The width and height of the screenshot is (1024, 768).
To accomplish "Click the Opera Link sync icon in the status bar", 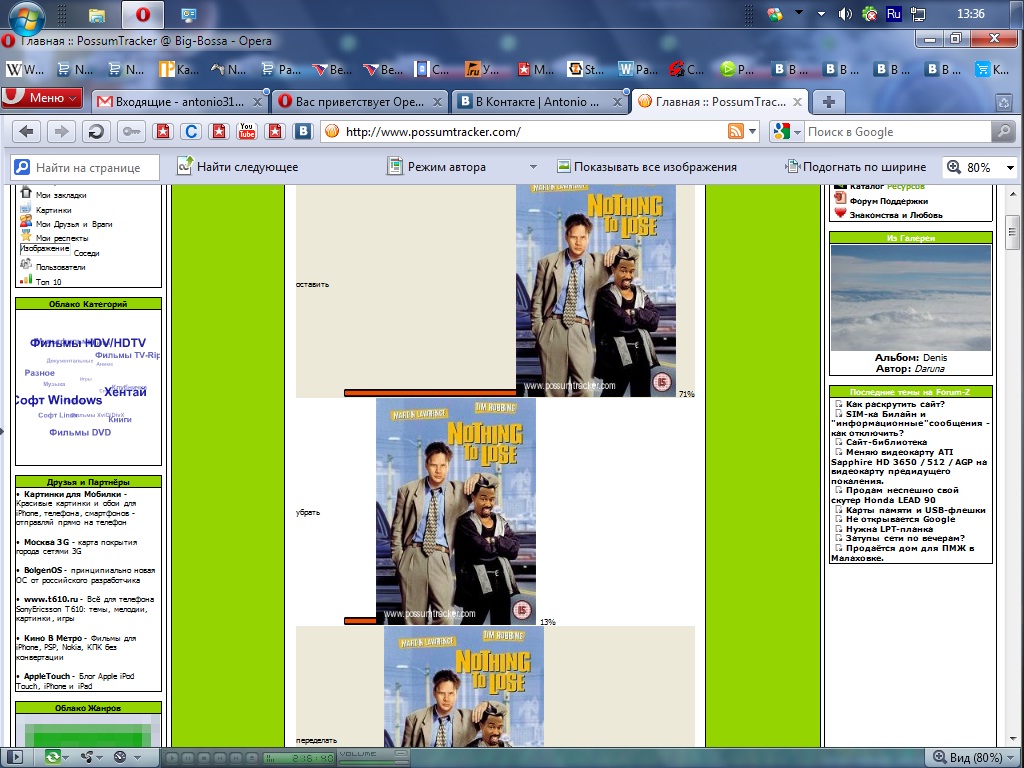I will (x=52, y=758).
